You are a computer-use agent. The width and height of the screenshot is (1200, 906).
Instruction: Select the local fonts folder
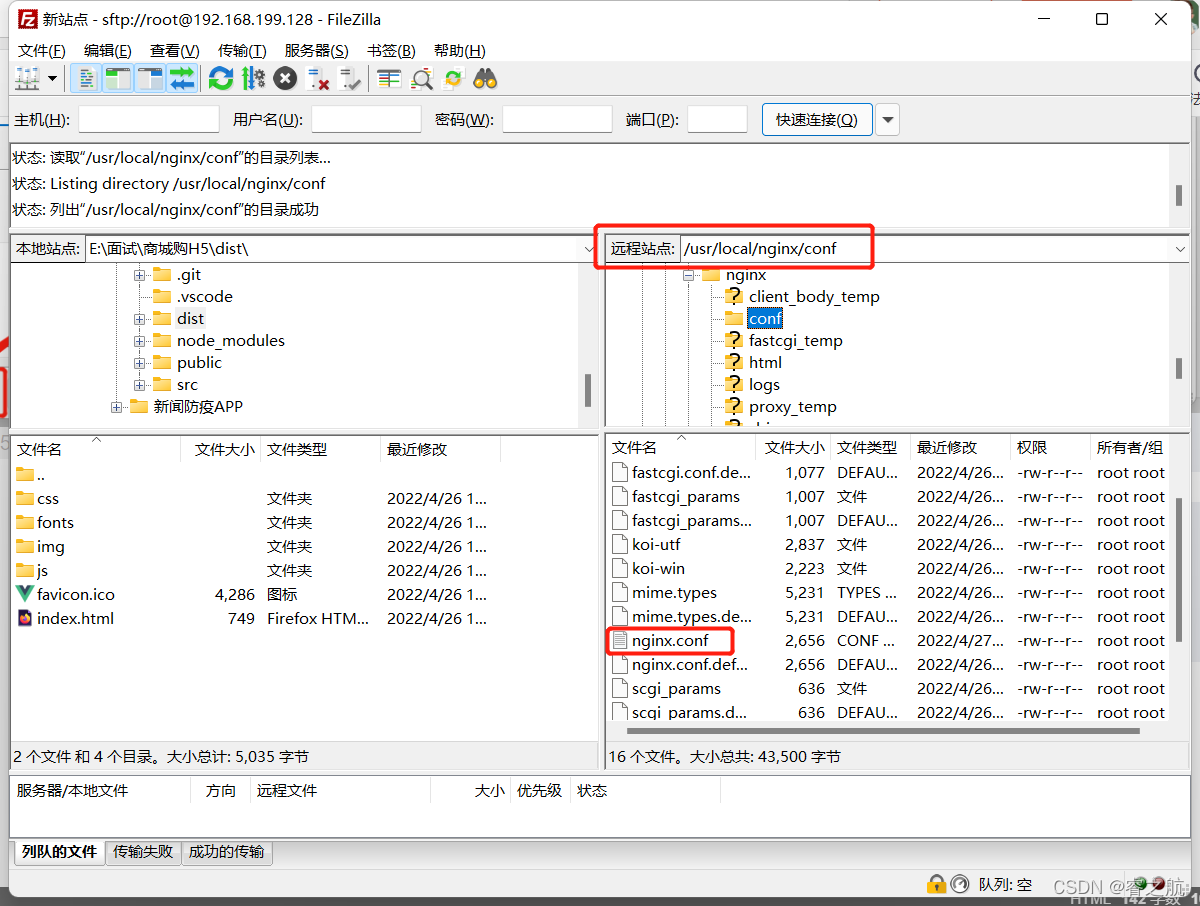[55, 523]
